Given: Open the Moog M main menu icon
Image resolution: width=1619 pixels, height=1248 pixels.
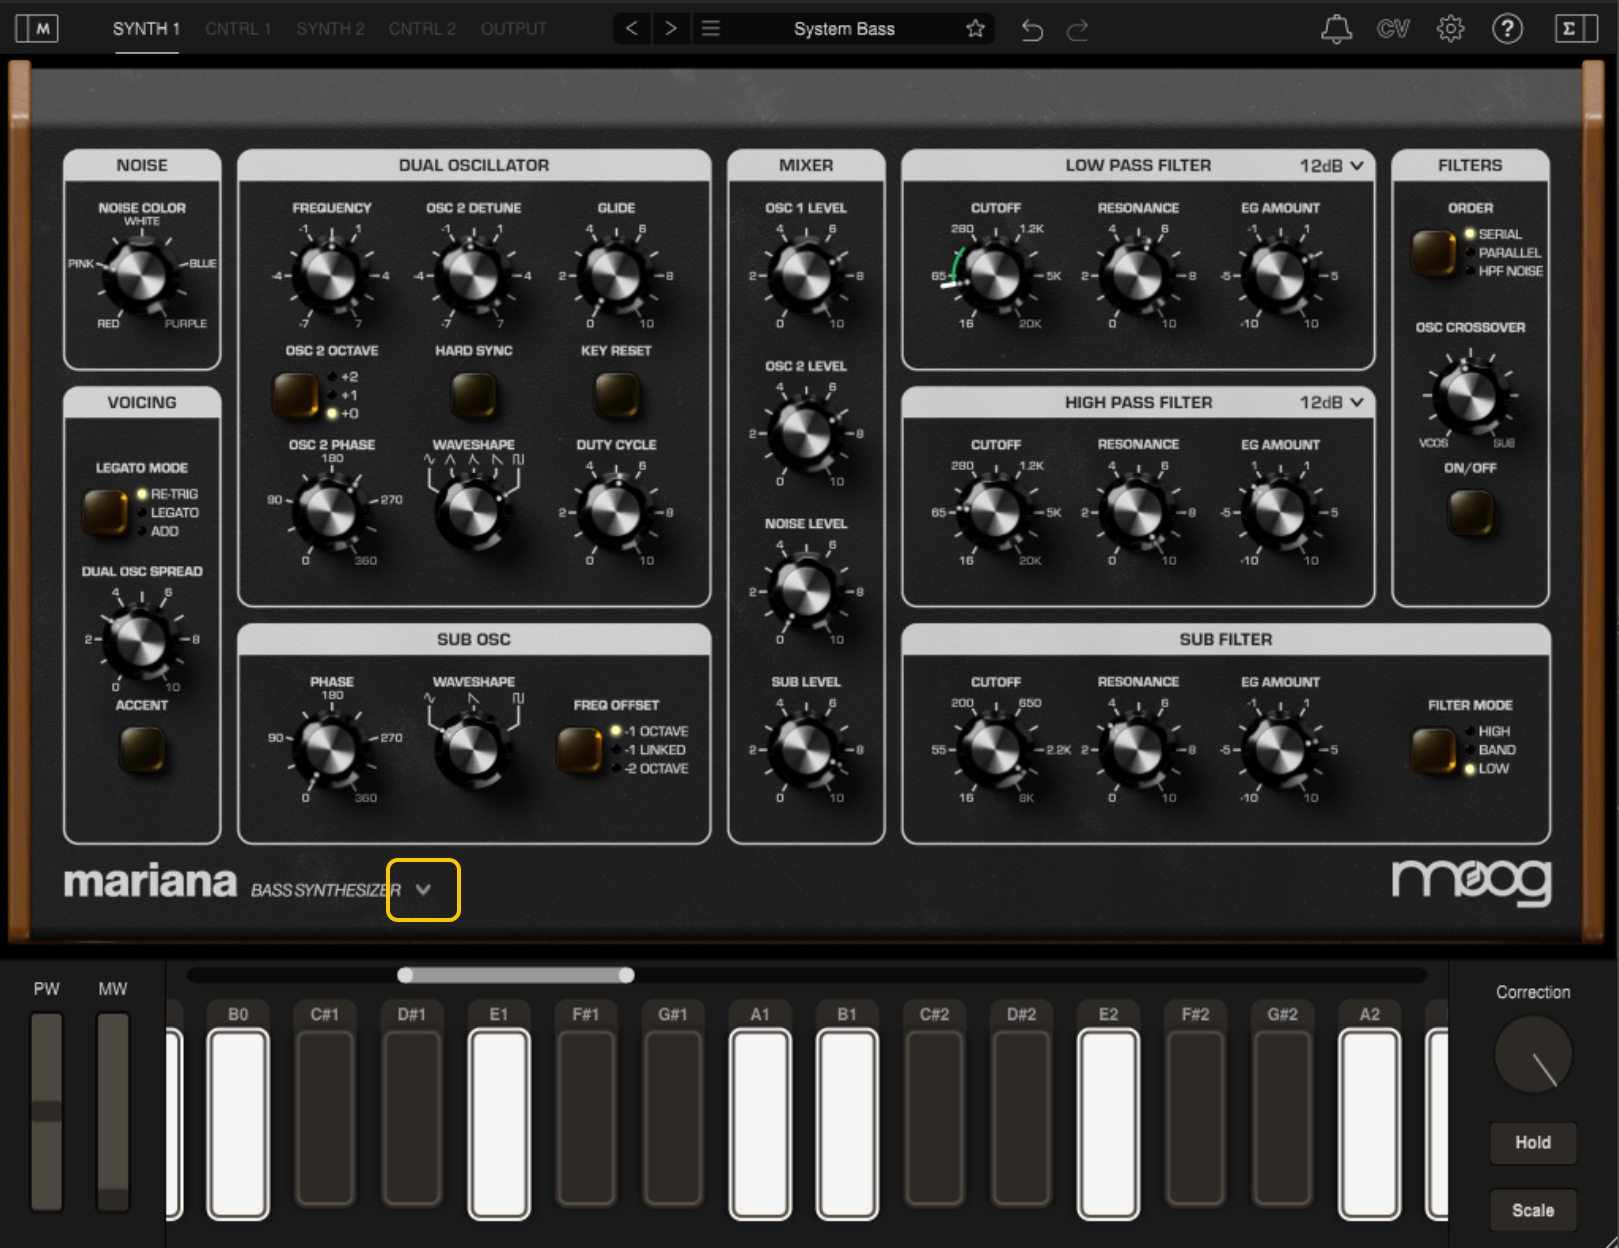Looking at the screenshot, I should click(x=37, y=28).
